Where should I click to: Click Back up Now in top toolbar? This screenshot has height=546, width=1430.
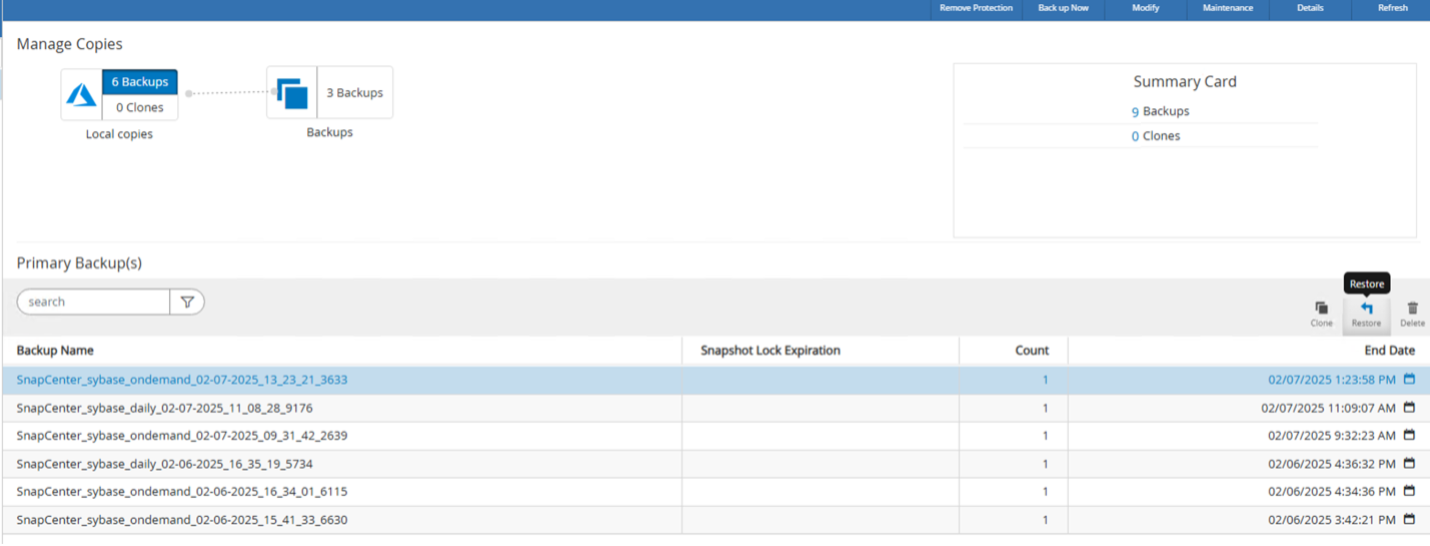click(x=1063, y=8)
